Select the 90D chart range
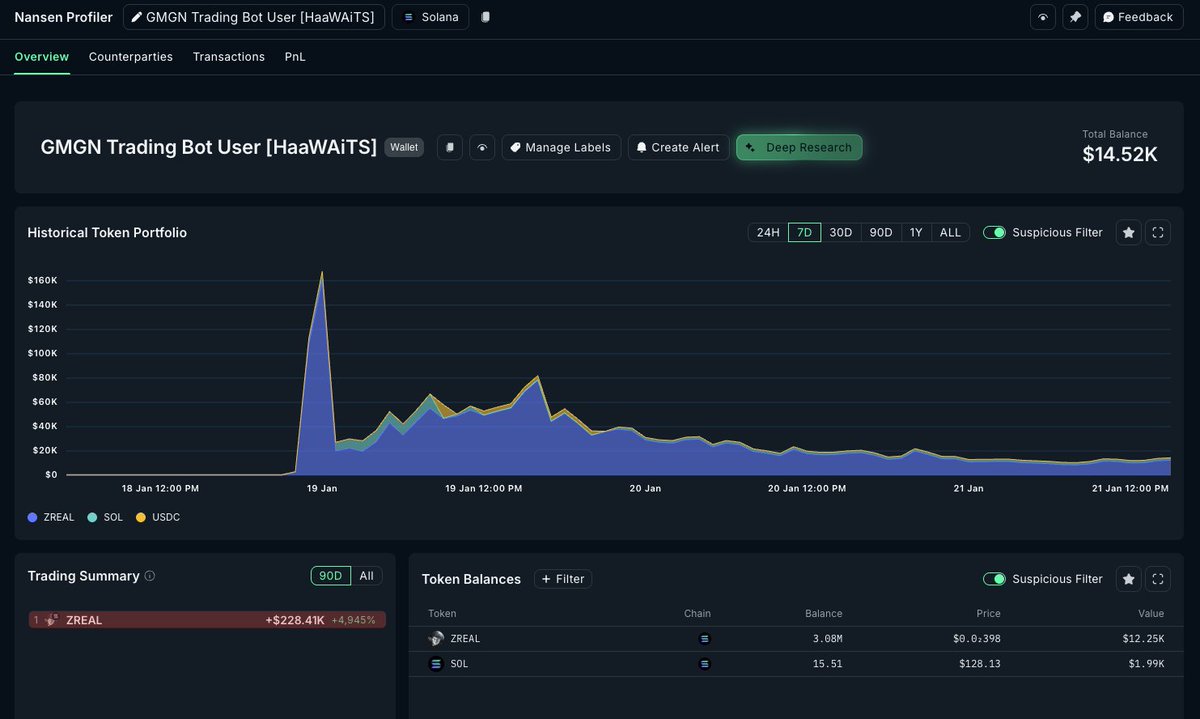Image resolution: width=1200 pixels, height=719 pixels. [881, 232]
